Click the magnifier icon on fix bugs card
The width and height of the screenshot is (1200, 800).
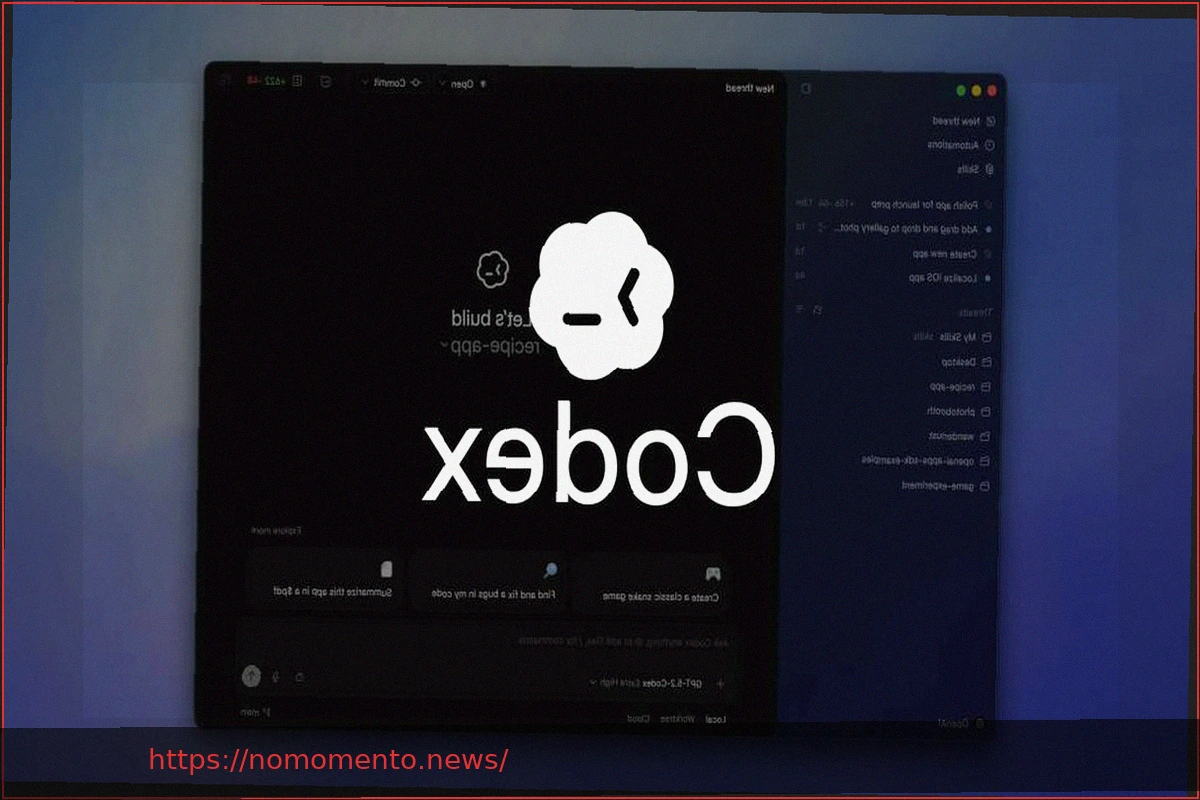click(x=550, y=570)
